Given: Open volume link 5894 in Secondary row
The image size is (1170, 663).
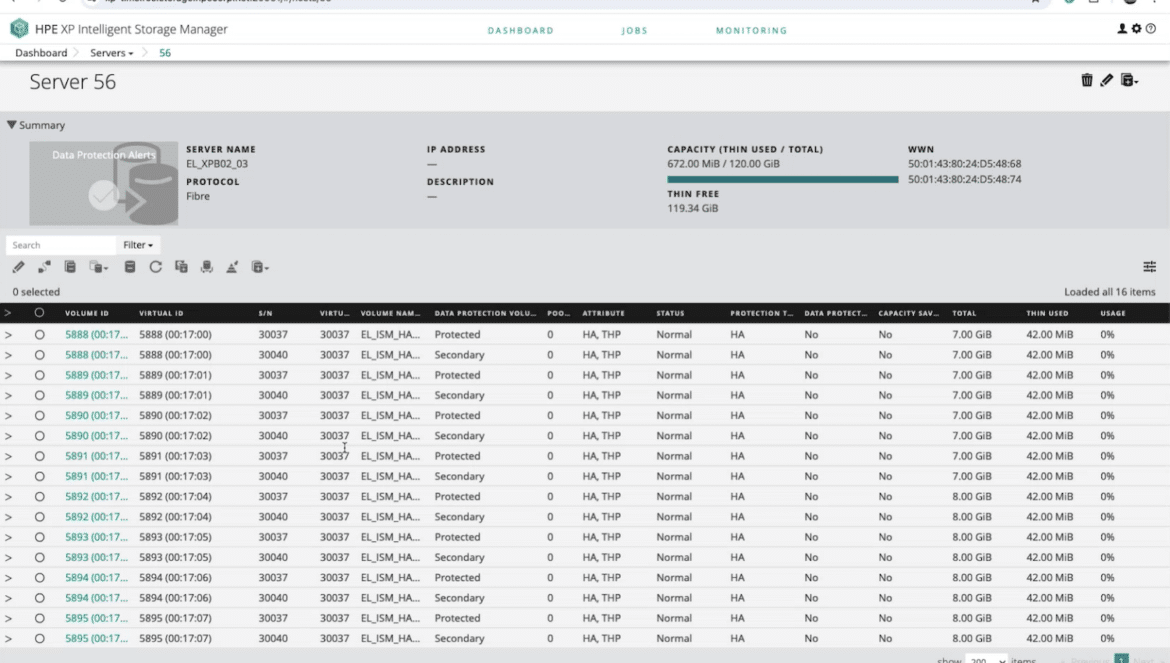Looking at the screenshot, I should (96, 598).
